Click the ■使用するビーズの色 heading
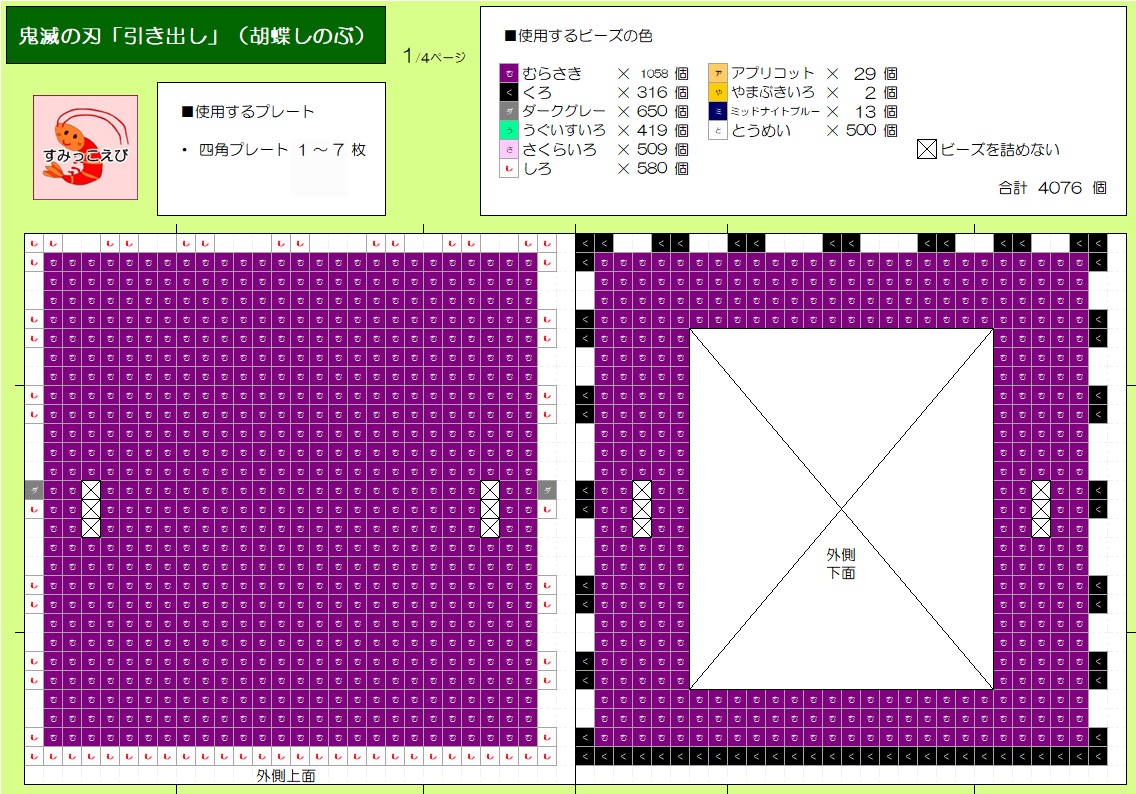This screenshot has height=794, width=1136. 578,35
